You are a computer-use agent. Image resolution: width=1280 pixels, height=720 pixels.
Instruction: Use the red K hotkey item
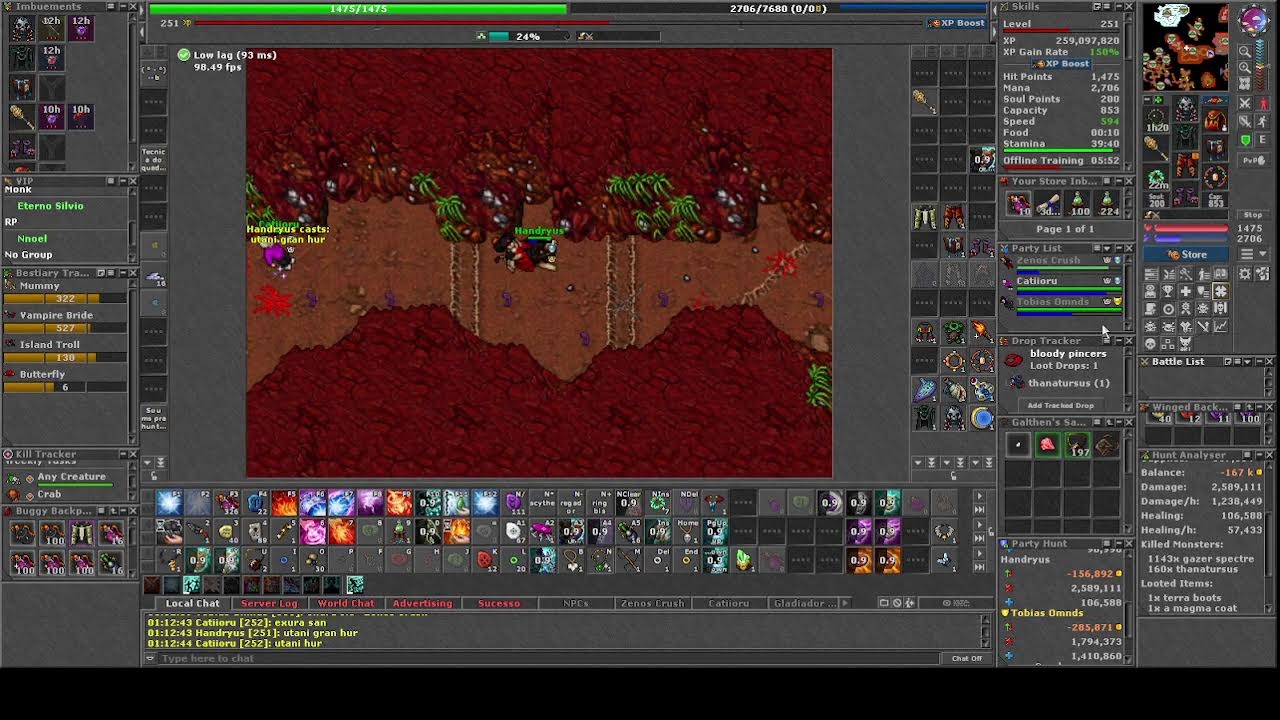(x=486, y=560)
